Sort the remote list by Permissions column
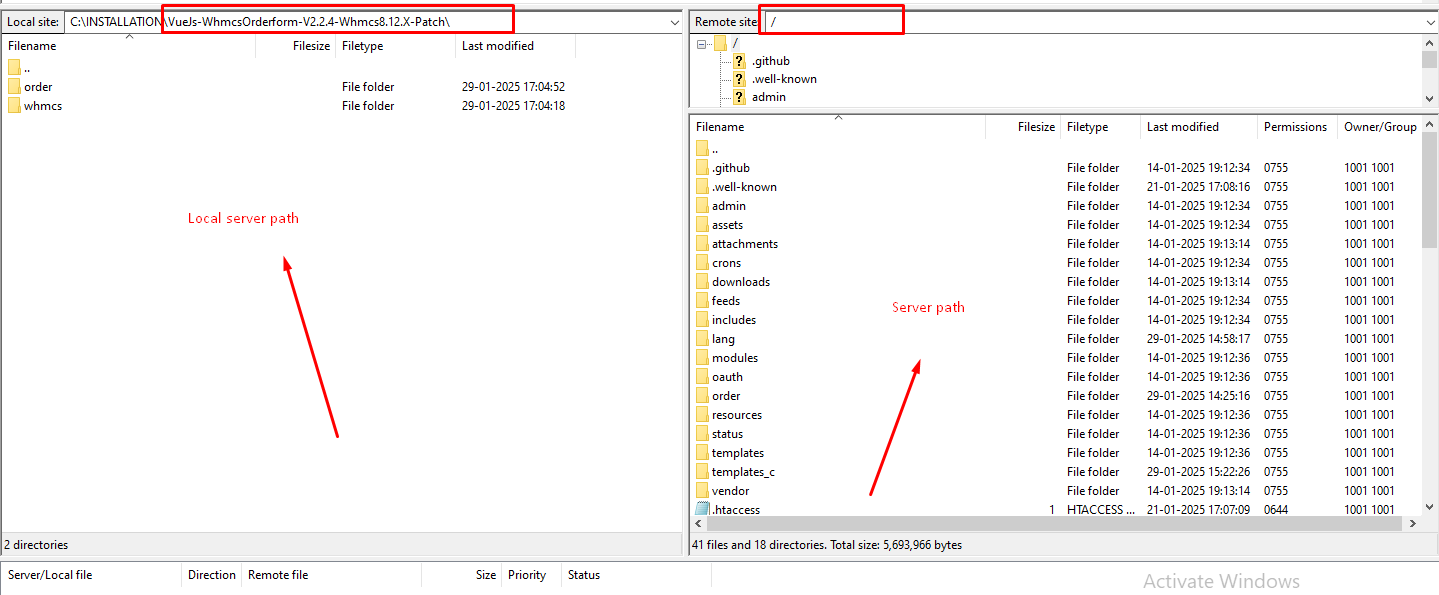1439x595 pixels. (1295, 127)
